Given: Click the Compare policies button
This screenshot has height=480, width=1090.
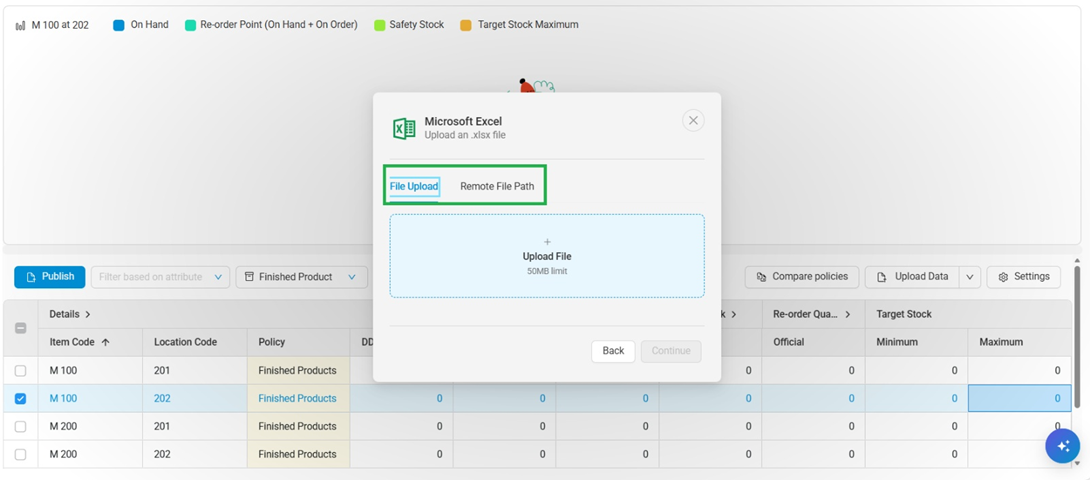Looking at the screenshot, I should 803,277.
